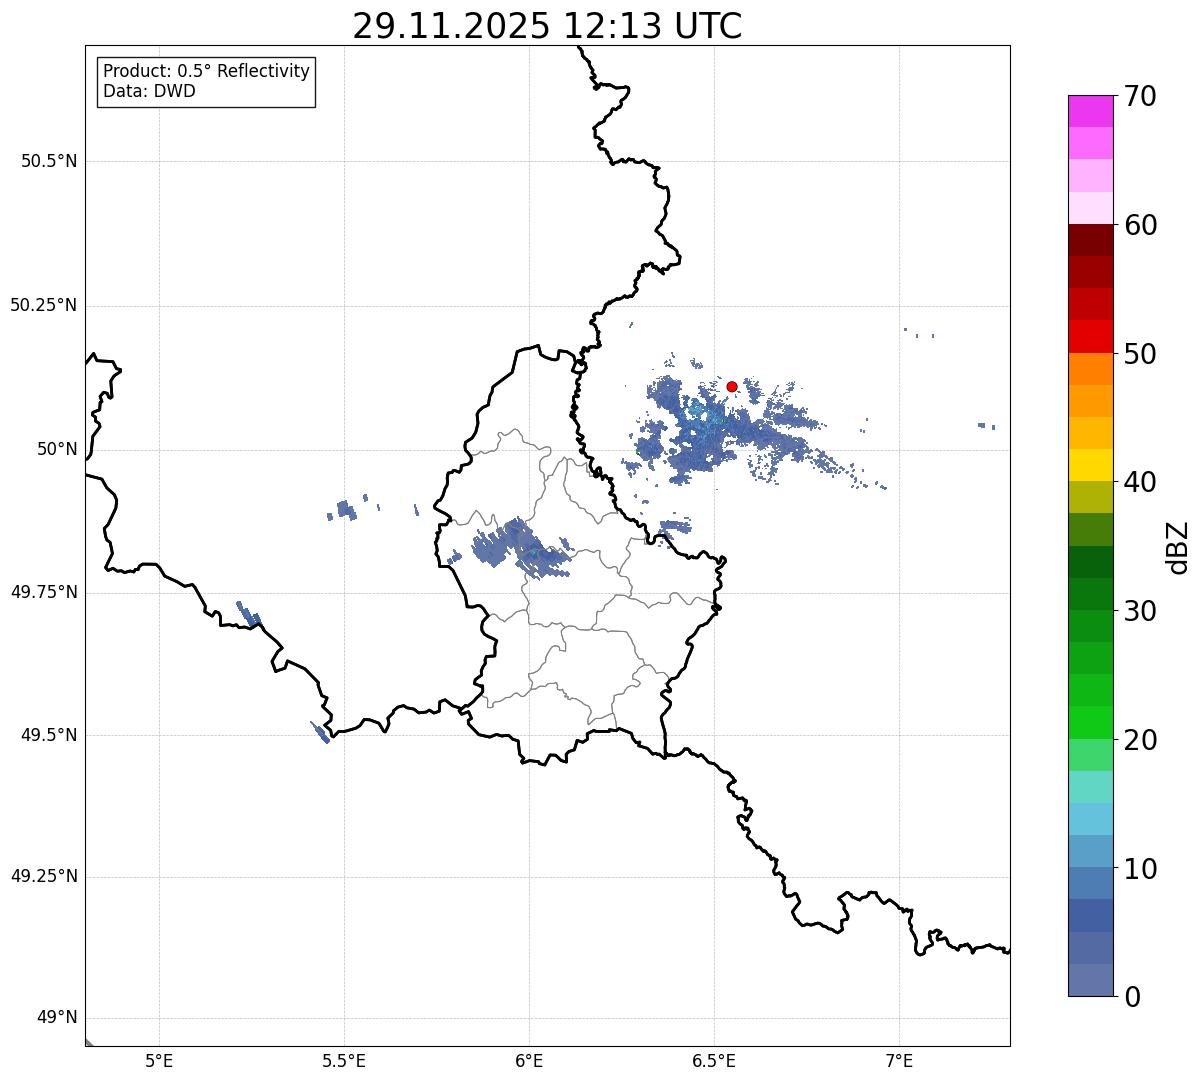Screen dimensions: 1202x1081
Task: Click the bright red colorbar segment above 50
Action: pyautogui.click(x=1090, y=336)
